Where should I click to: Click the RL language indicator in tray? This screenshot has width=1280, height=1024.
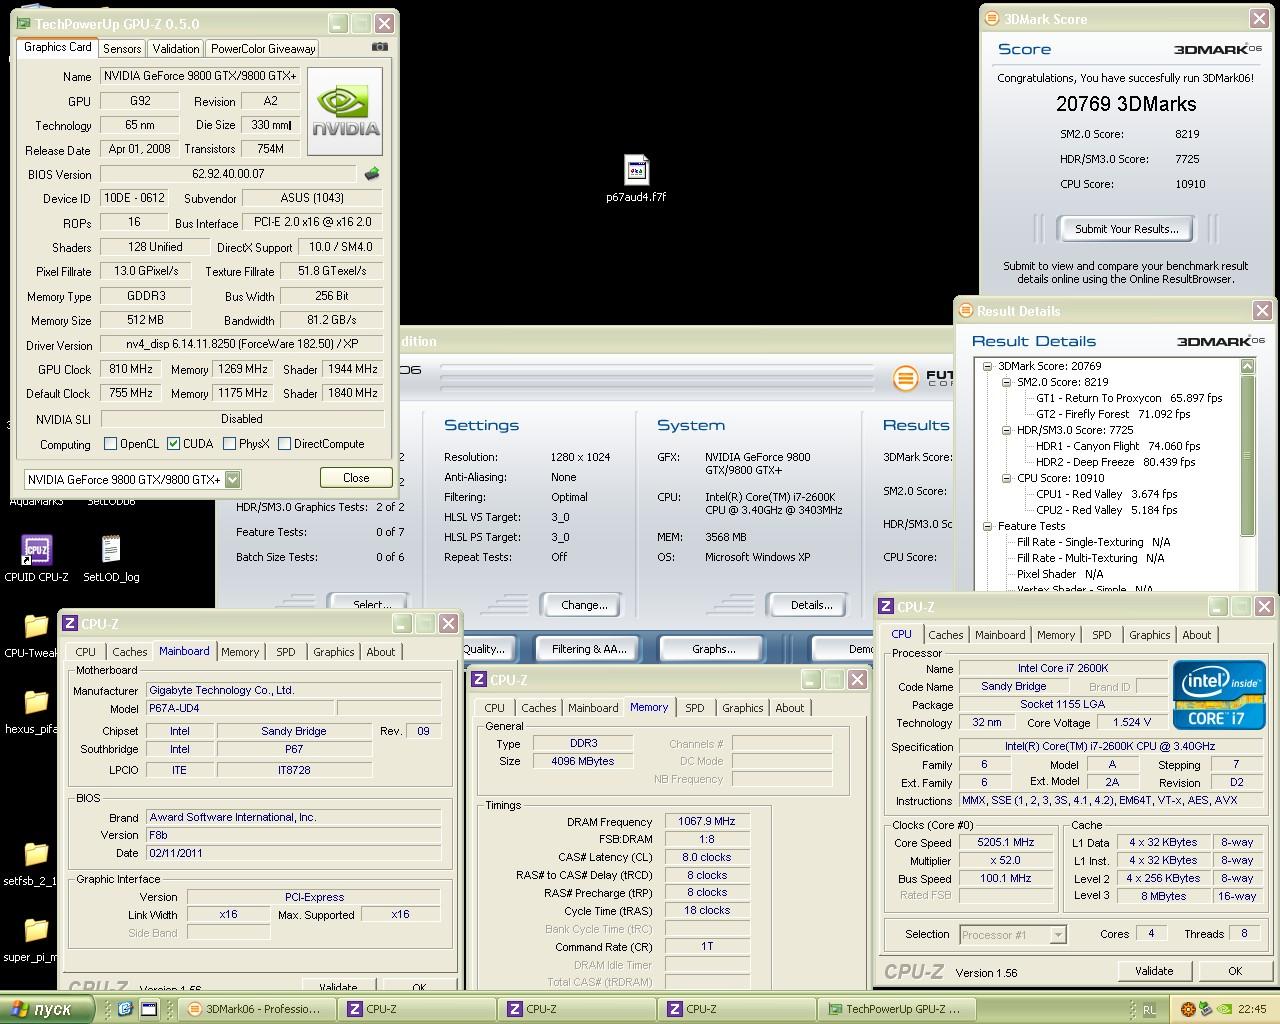1150,1009
